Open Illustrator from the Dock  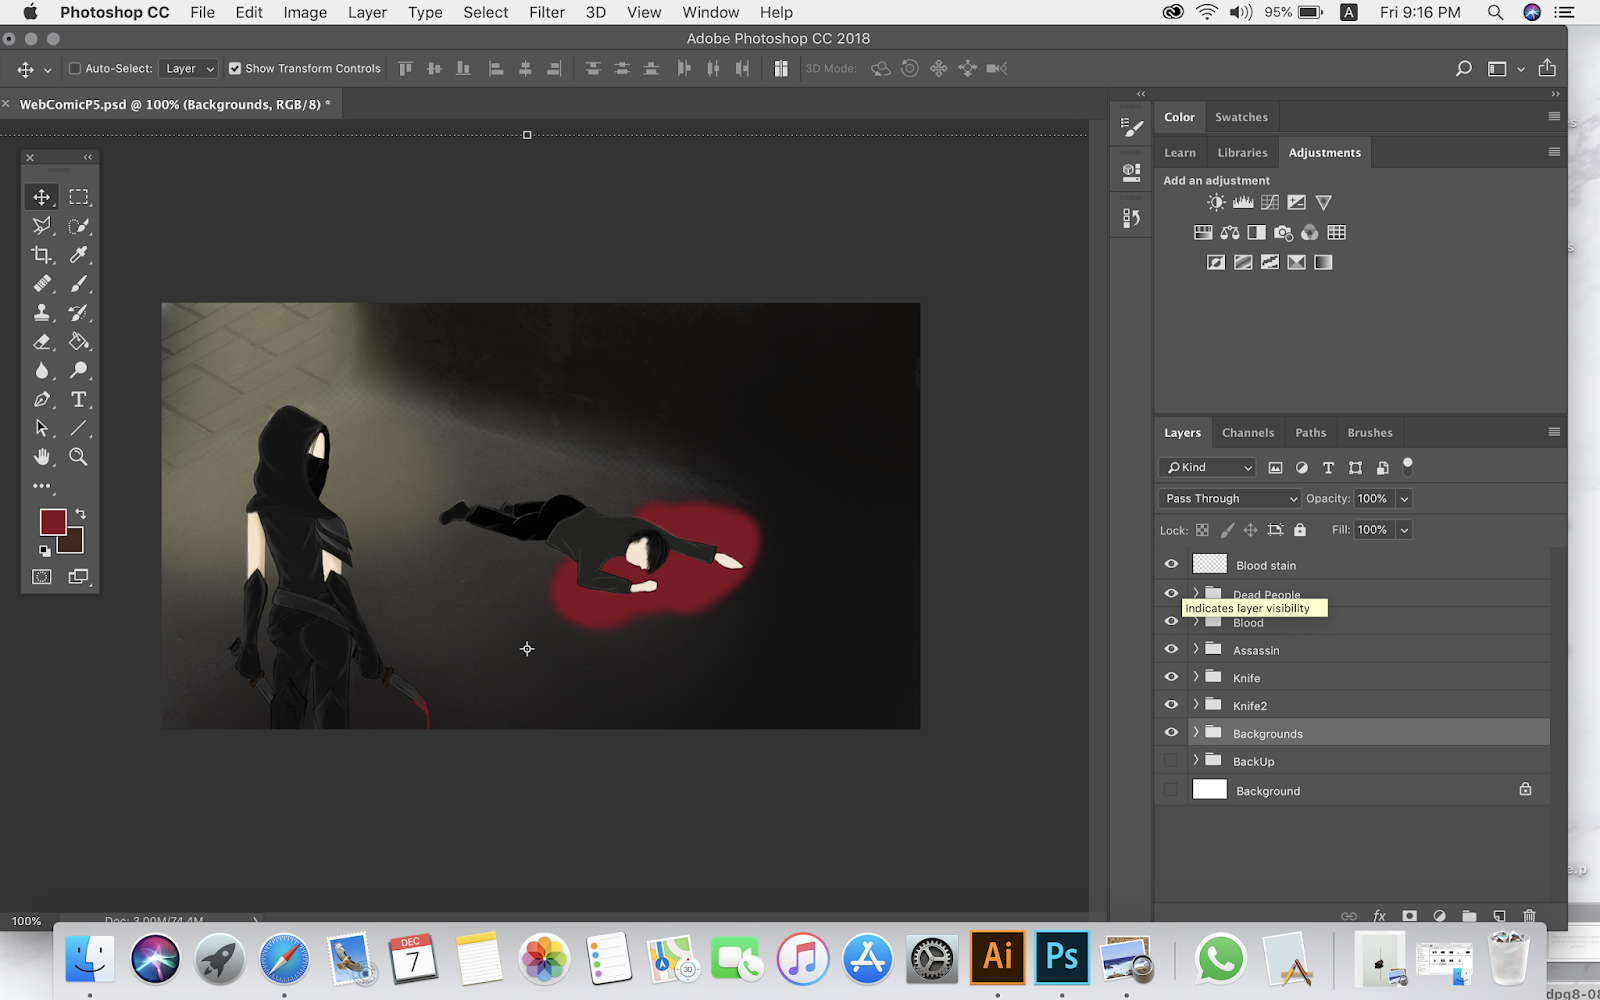[x=998, y=957]
